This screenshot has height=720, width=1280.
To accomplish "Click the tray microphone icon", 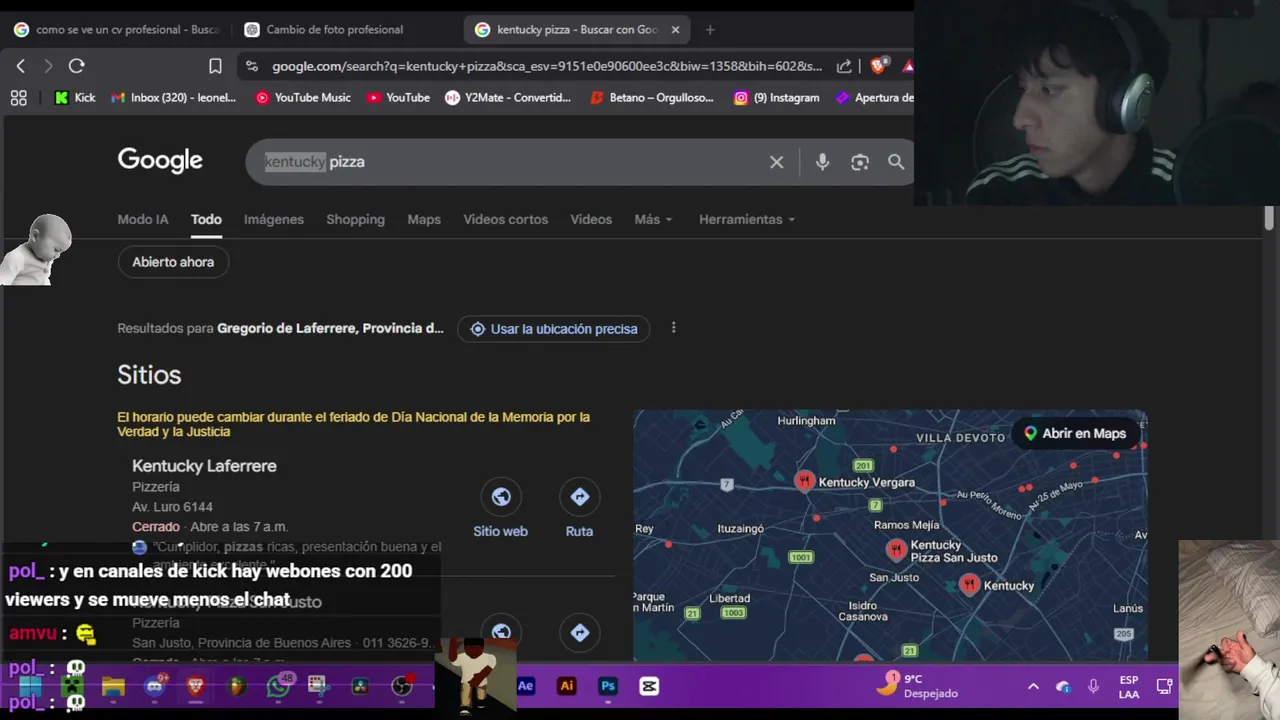I will pos(1093,687).
